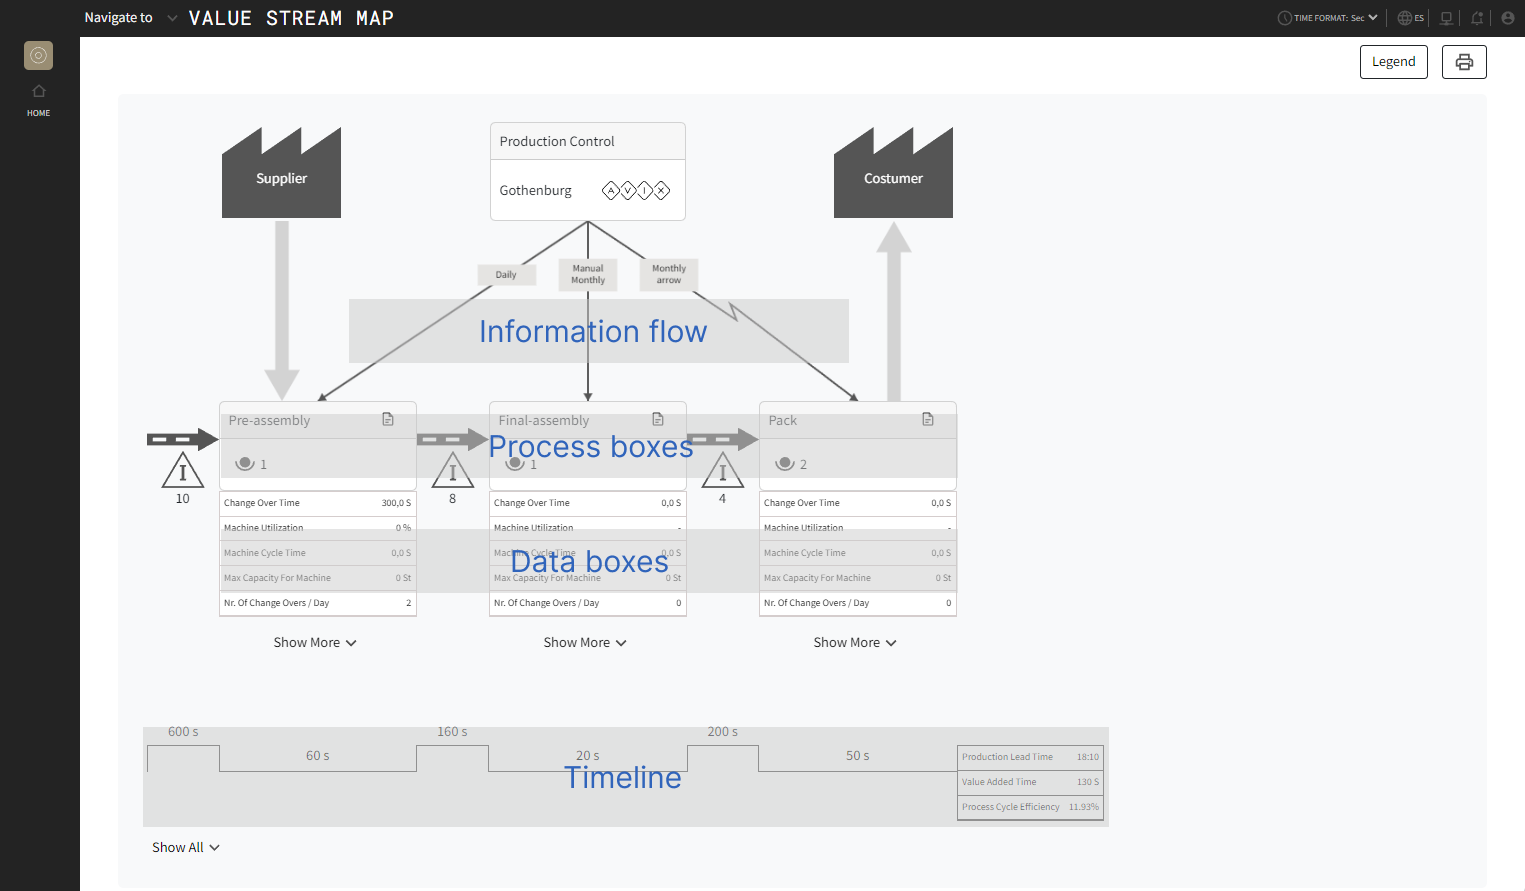Click the printer icon button

tap(1463, 62)
